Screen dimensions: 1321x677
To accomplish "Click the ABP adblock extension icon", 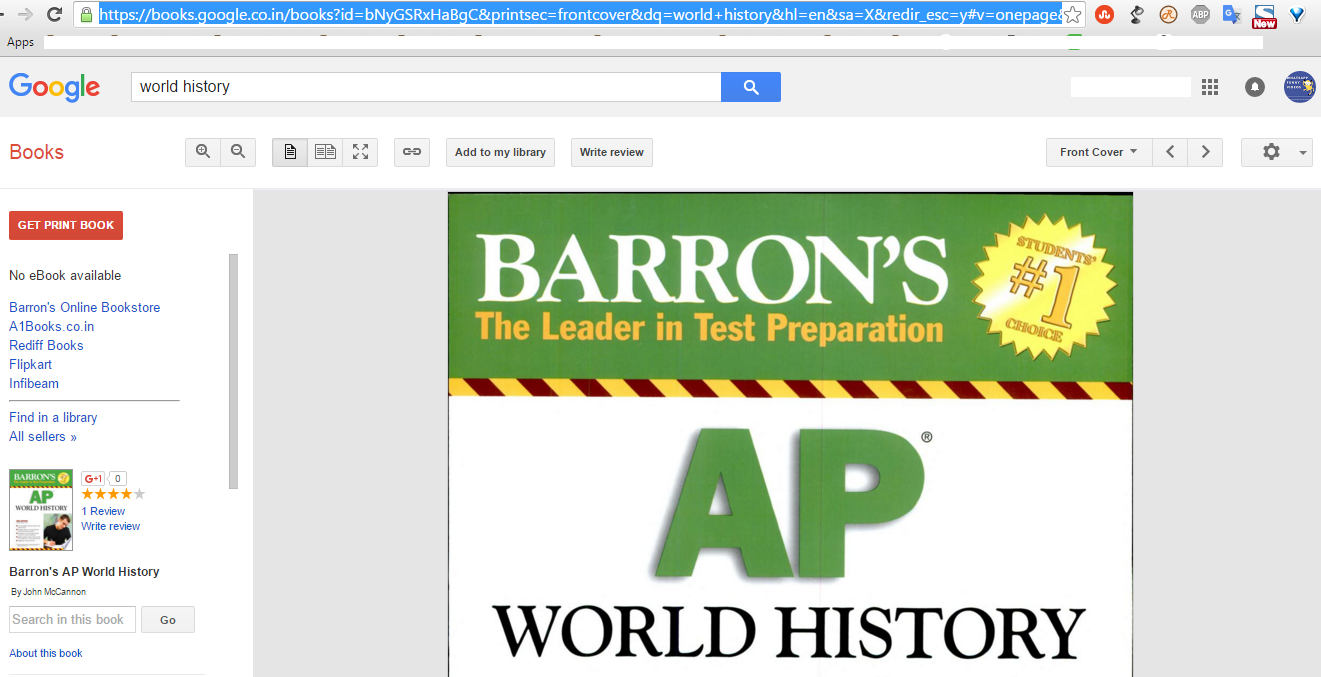I will click(x=1200, y=14).
